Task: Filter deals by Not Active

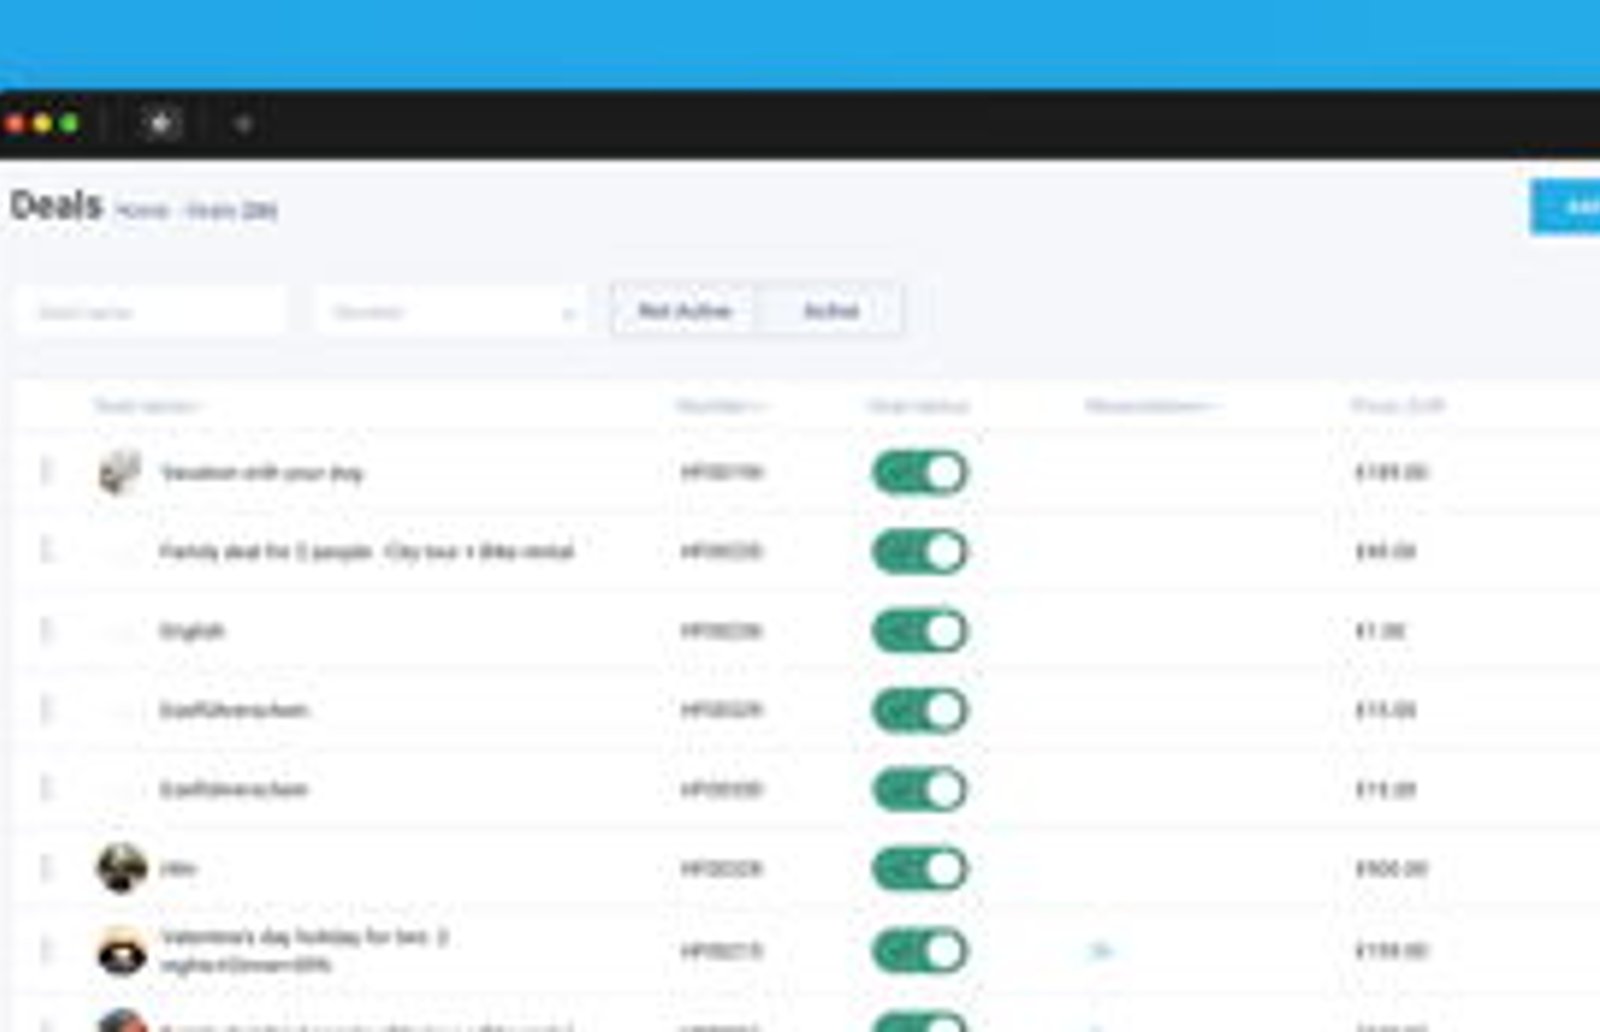Action: pyautogui.click(x=685, y=311)
